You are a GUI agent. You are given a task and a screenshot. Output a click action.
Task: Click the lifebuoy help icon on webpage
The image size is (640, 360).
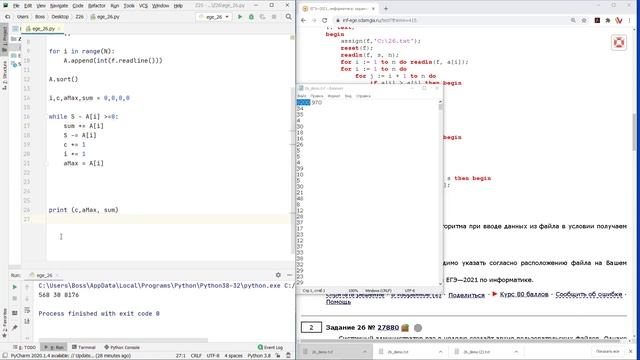pyautogui.click(x=619, y=42)
